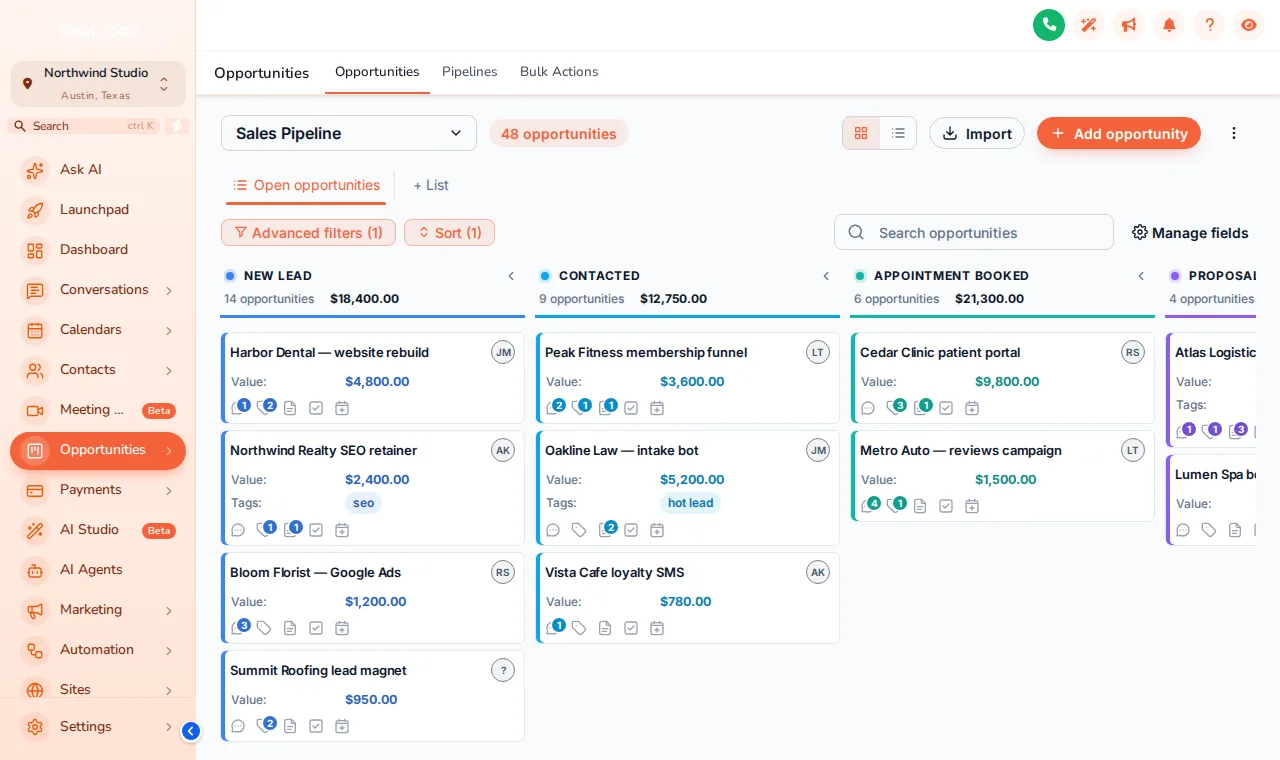Open the notifications bell
This screenshot has height=760, width=1280.
click(x=1169, y=25)
